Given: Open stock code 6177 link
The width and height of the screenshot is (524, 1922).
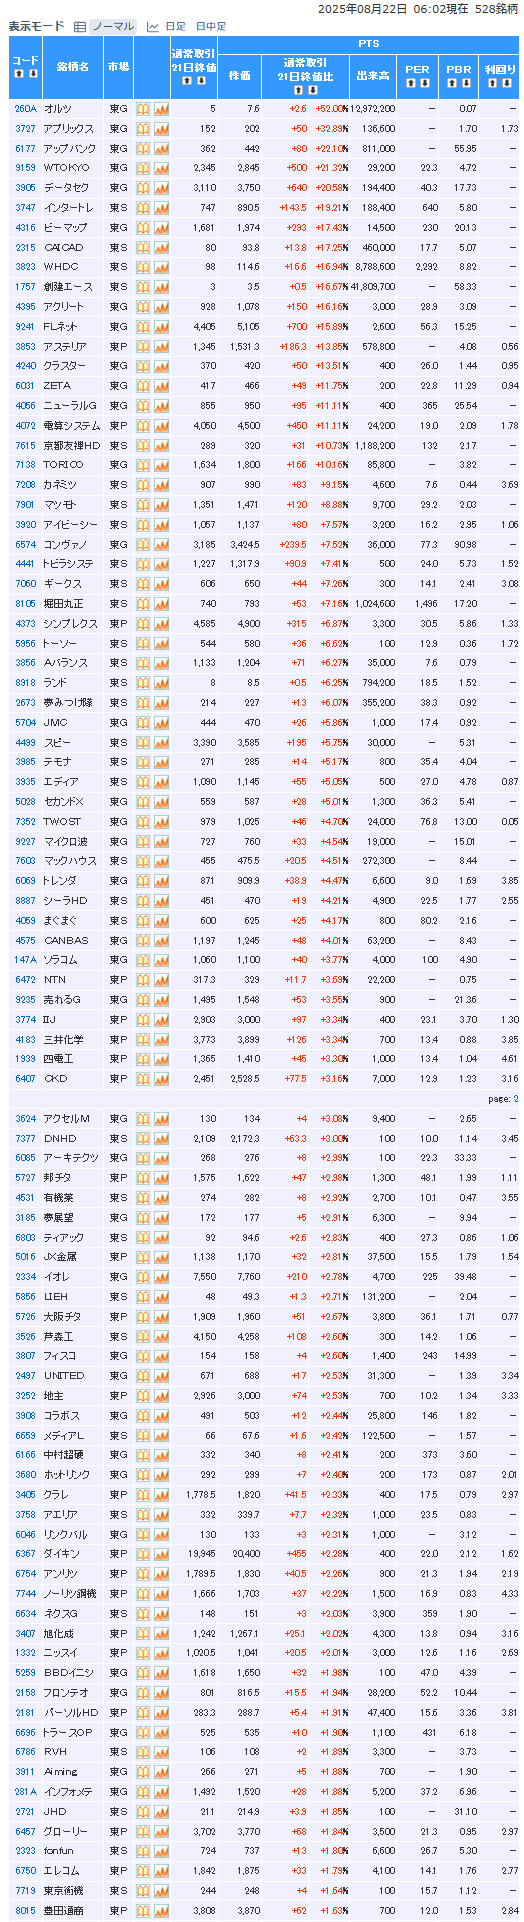Looking at the screenshot, I should point(25,148).
